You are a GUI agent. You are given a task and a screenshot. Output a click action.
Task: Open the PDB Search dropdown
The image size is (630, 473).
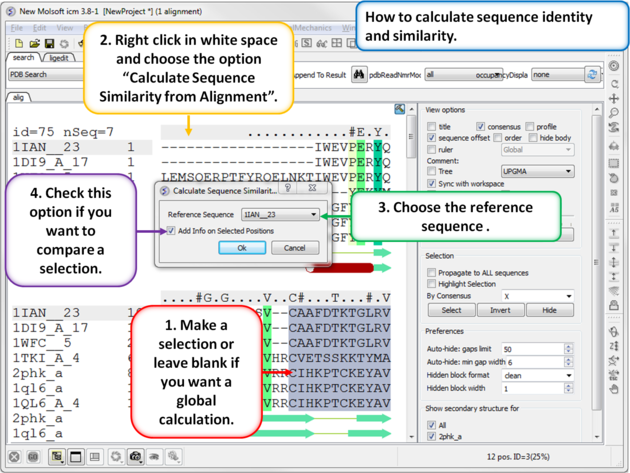click(x=47, y=74)
